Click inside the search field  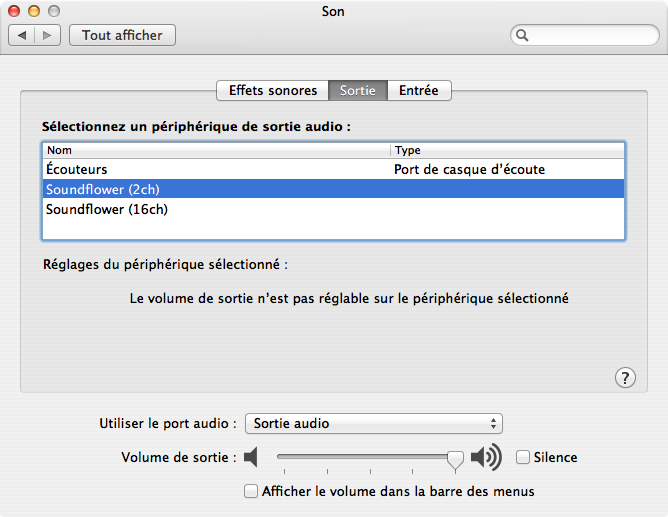click(x=592, y=35)
